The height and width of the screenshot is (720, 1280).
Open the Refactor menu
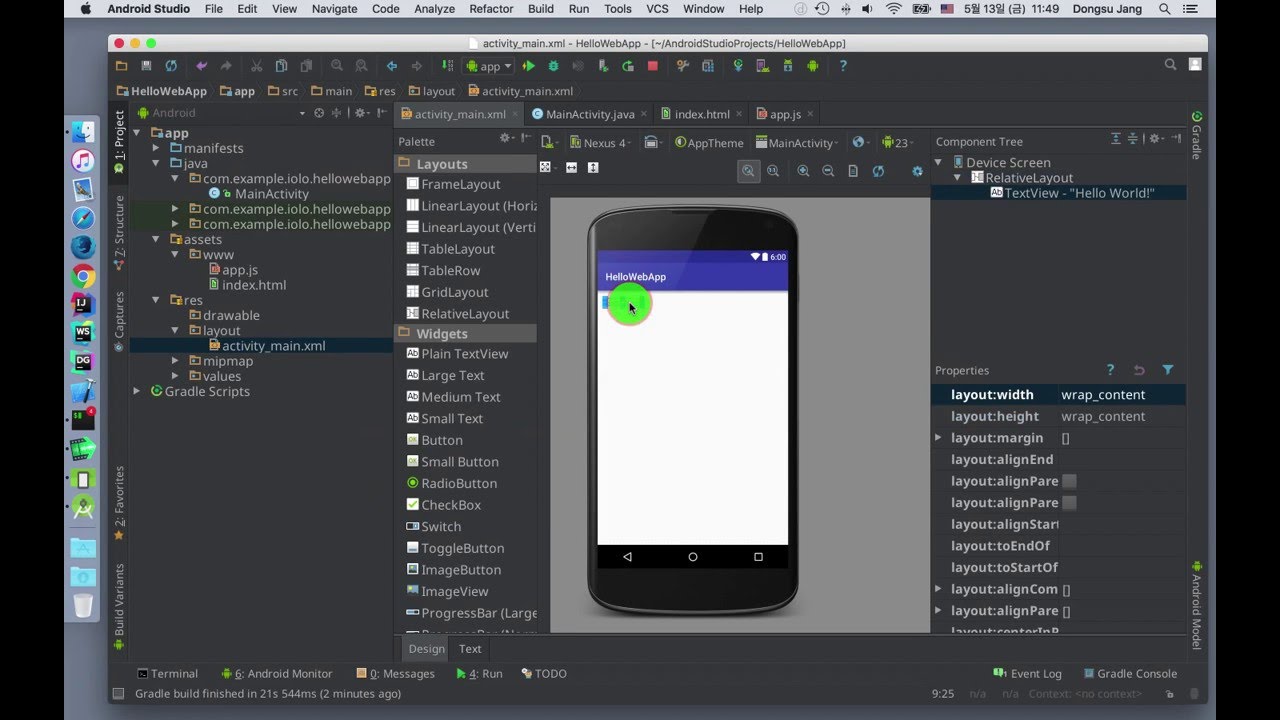coord(490,9)
